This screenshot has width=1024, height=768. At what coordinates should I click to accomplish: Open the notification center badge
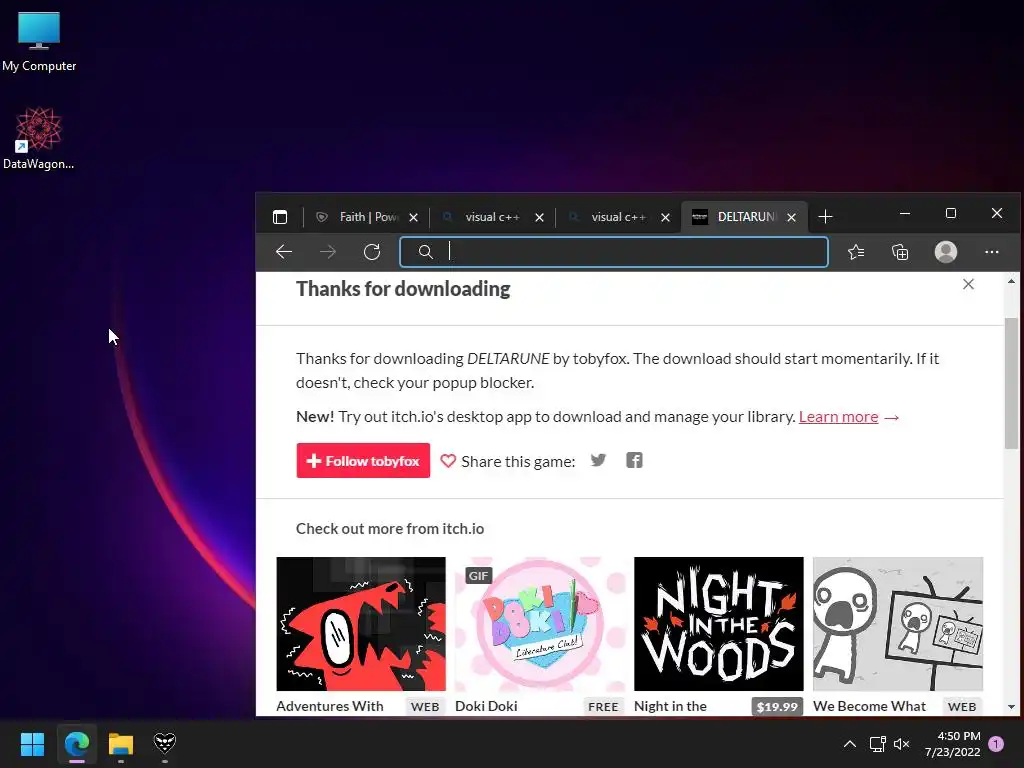tap(996, 744)
